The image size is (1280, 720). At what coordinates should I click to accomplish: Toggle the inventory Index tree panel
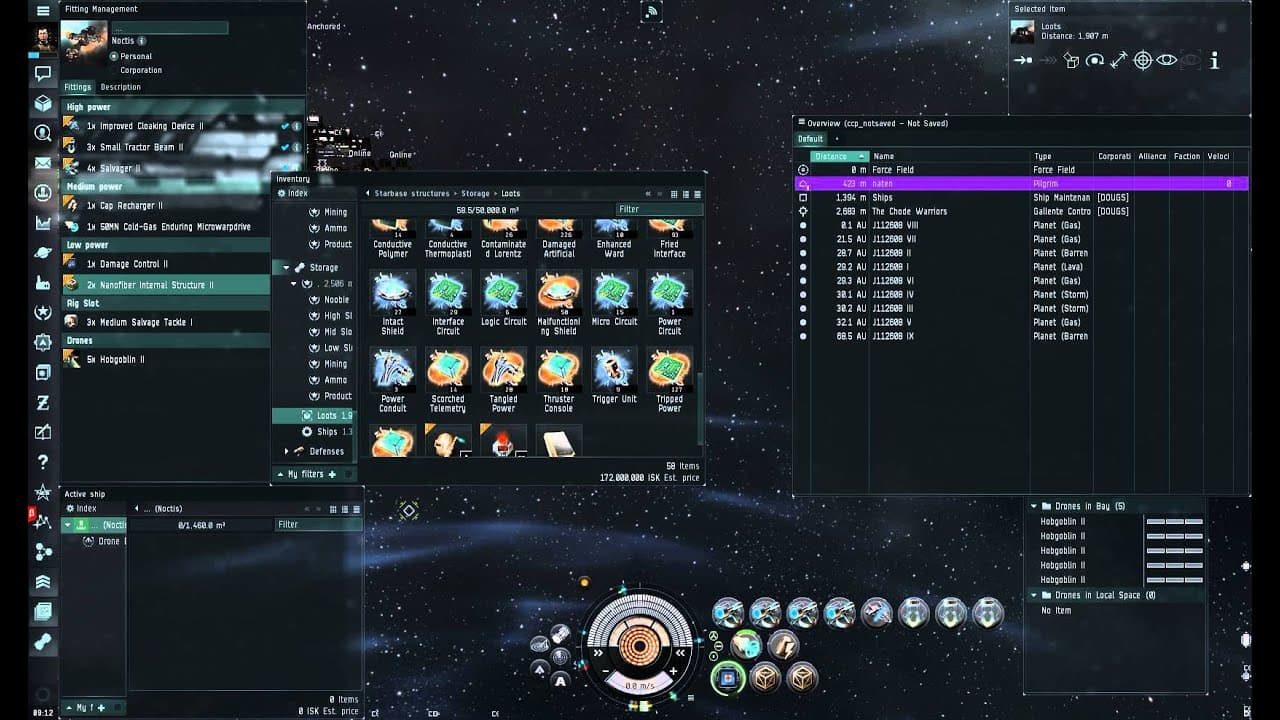tap(292, 193)
